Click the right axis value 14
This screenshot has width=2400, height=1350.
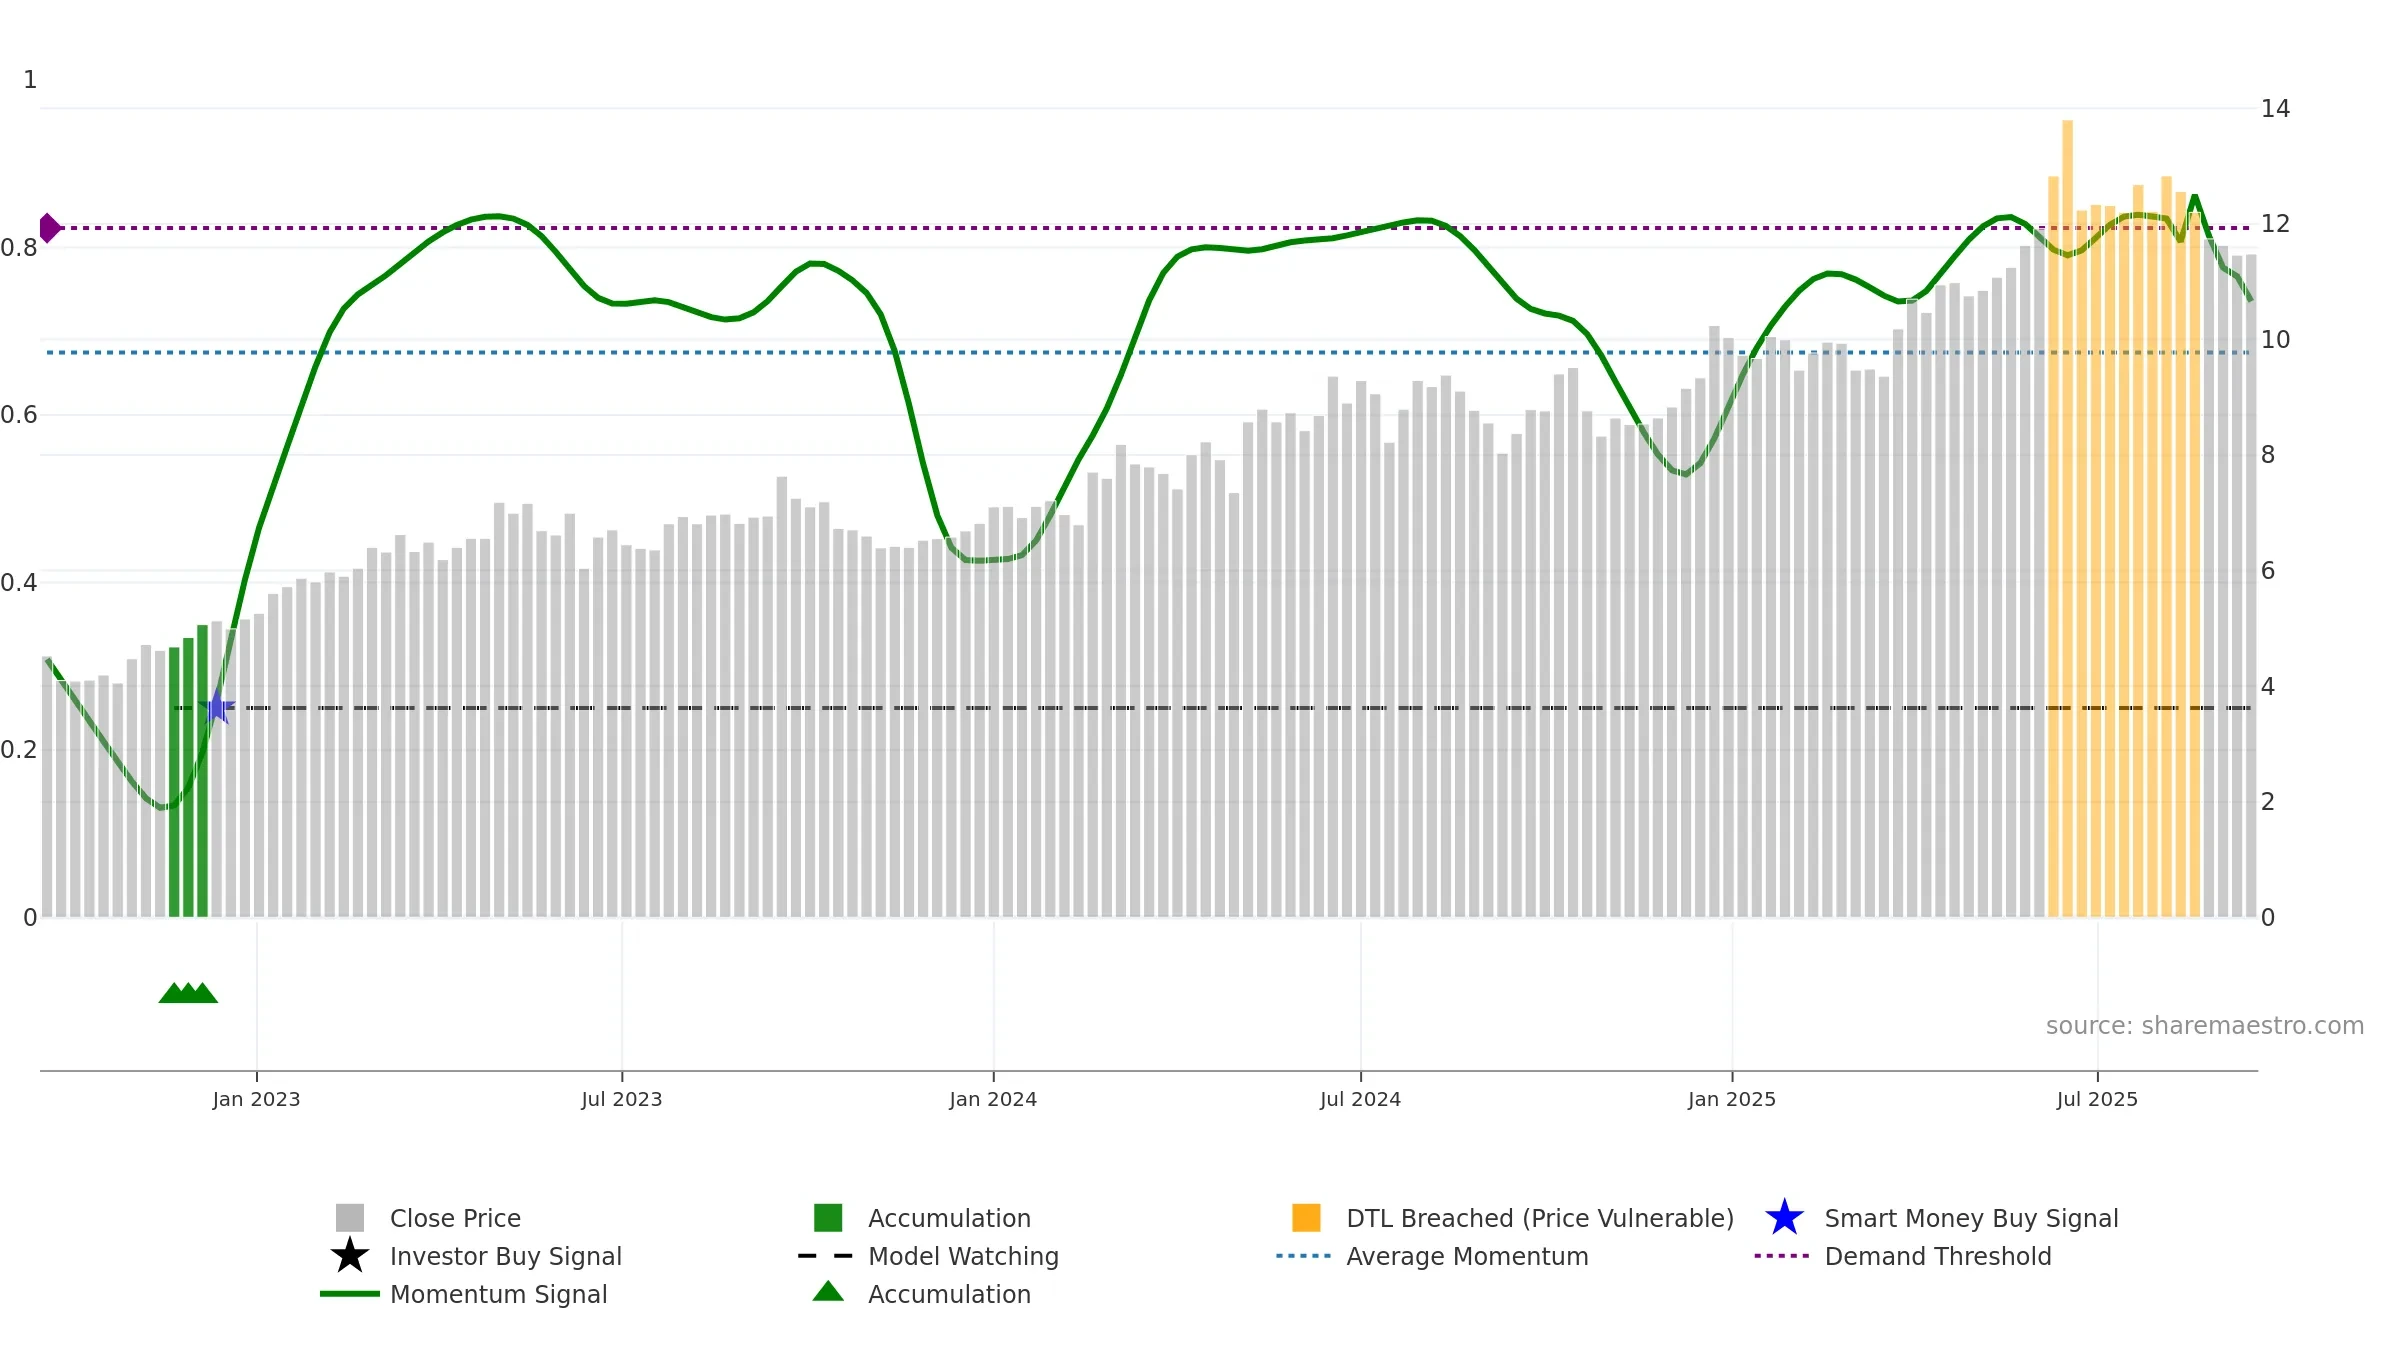[2275, 108]
